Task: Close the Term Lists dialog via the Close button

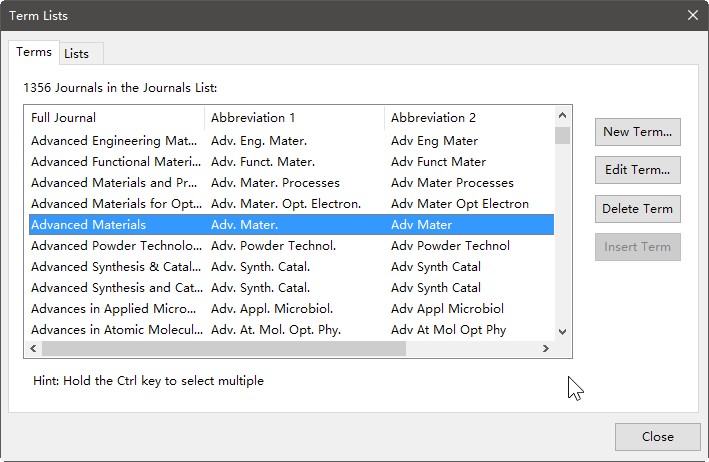Action: pos(657,437)
